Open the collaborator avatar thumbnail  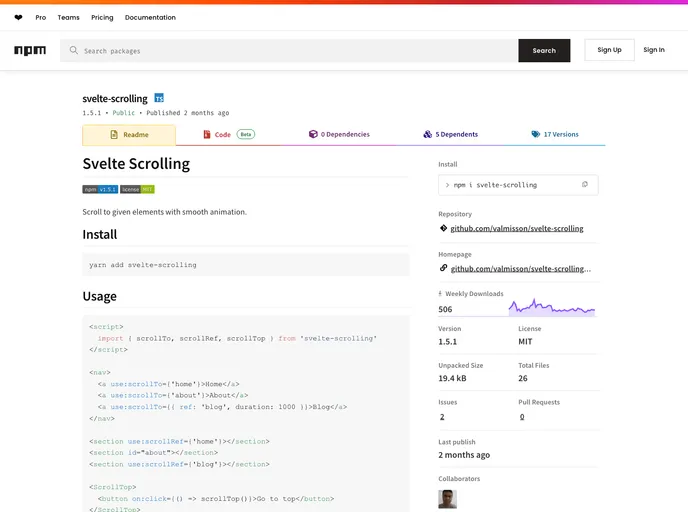pos(448,499)
